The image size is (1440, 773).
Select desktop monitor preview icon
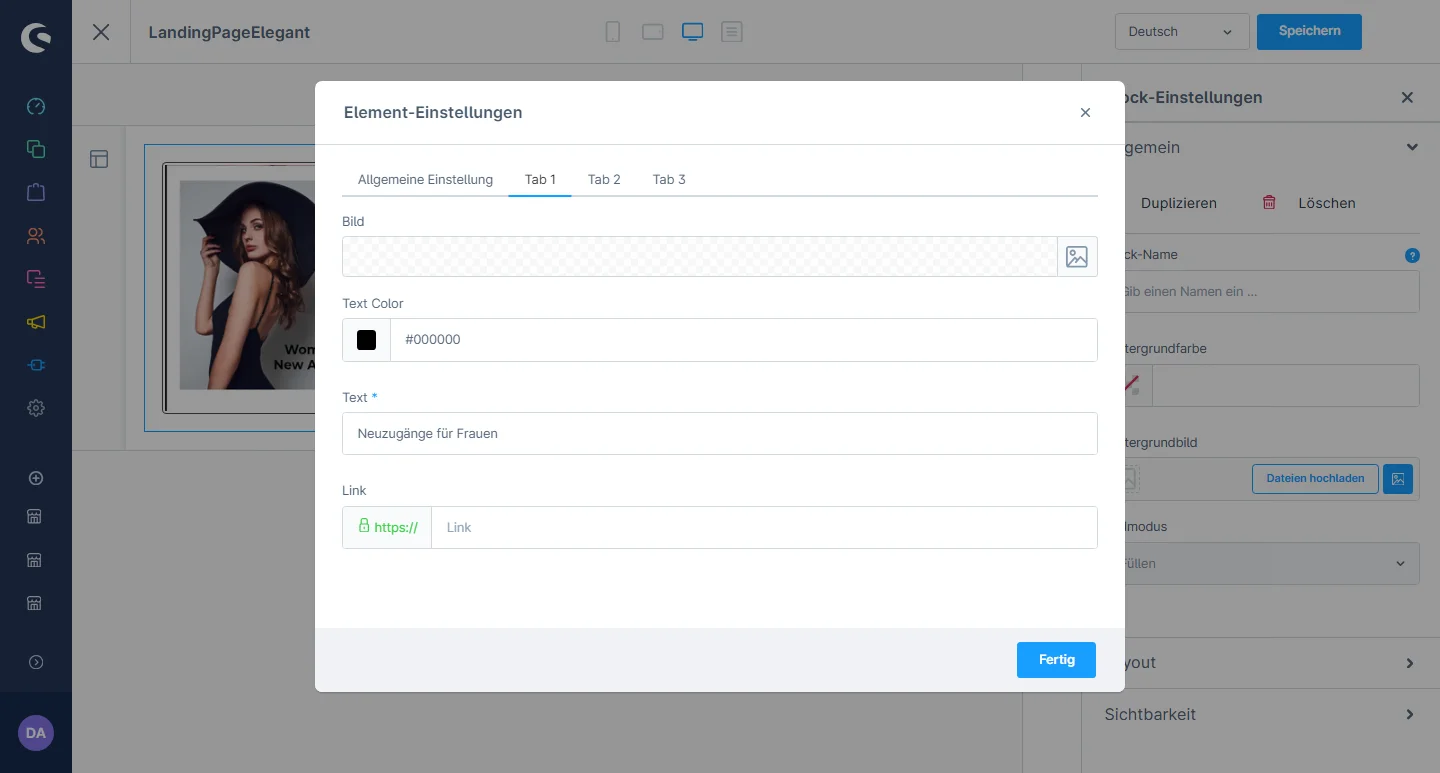pos(692,32)
